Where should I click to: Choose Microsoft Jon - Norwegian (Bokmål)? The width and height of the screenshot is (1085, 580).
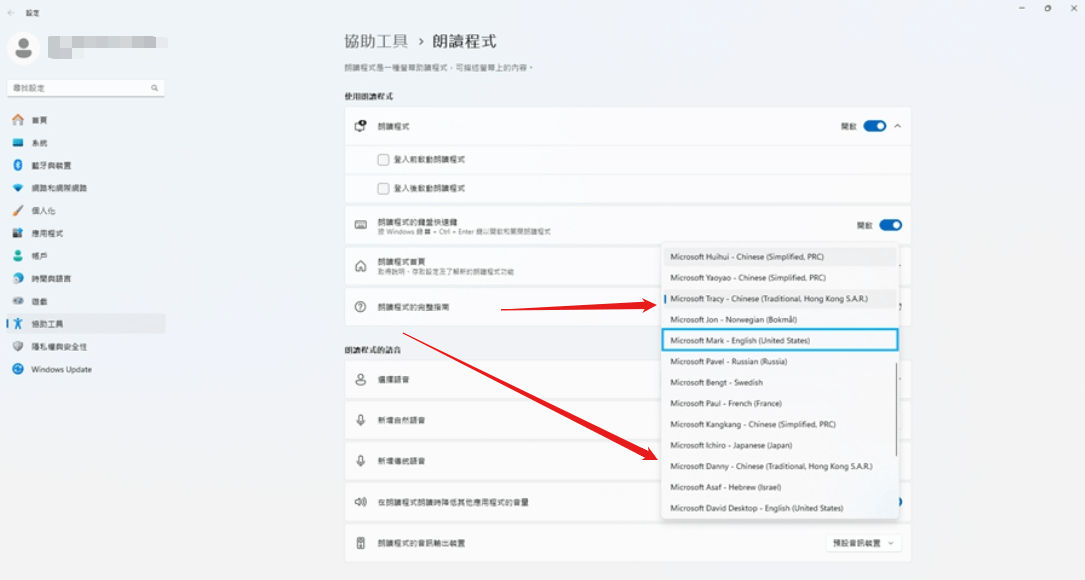pos(780,320)
